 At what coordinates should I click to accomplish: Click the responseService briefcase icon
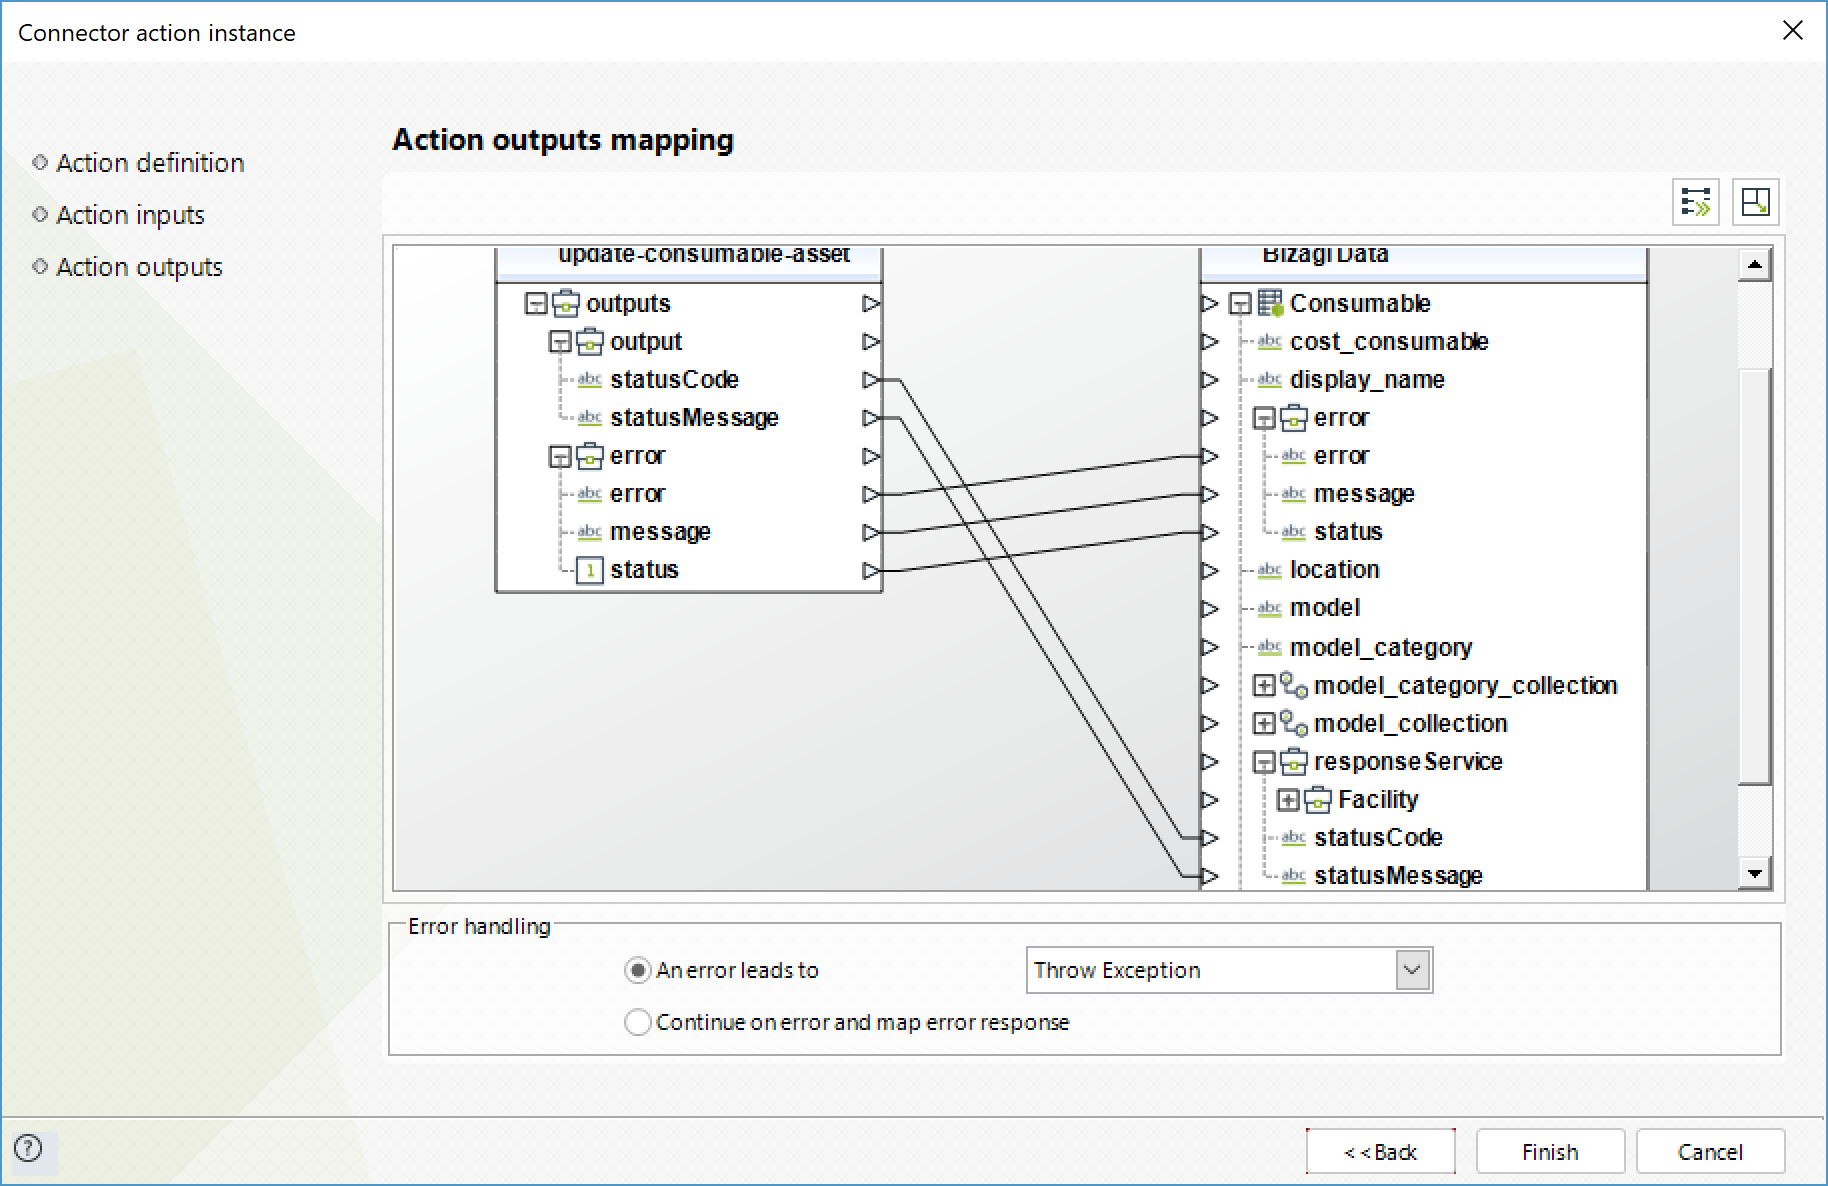coord(1294,761)
